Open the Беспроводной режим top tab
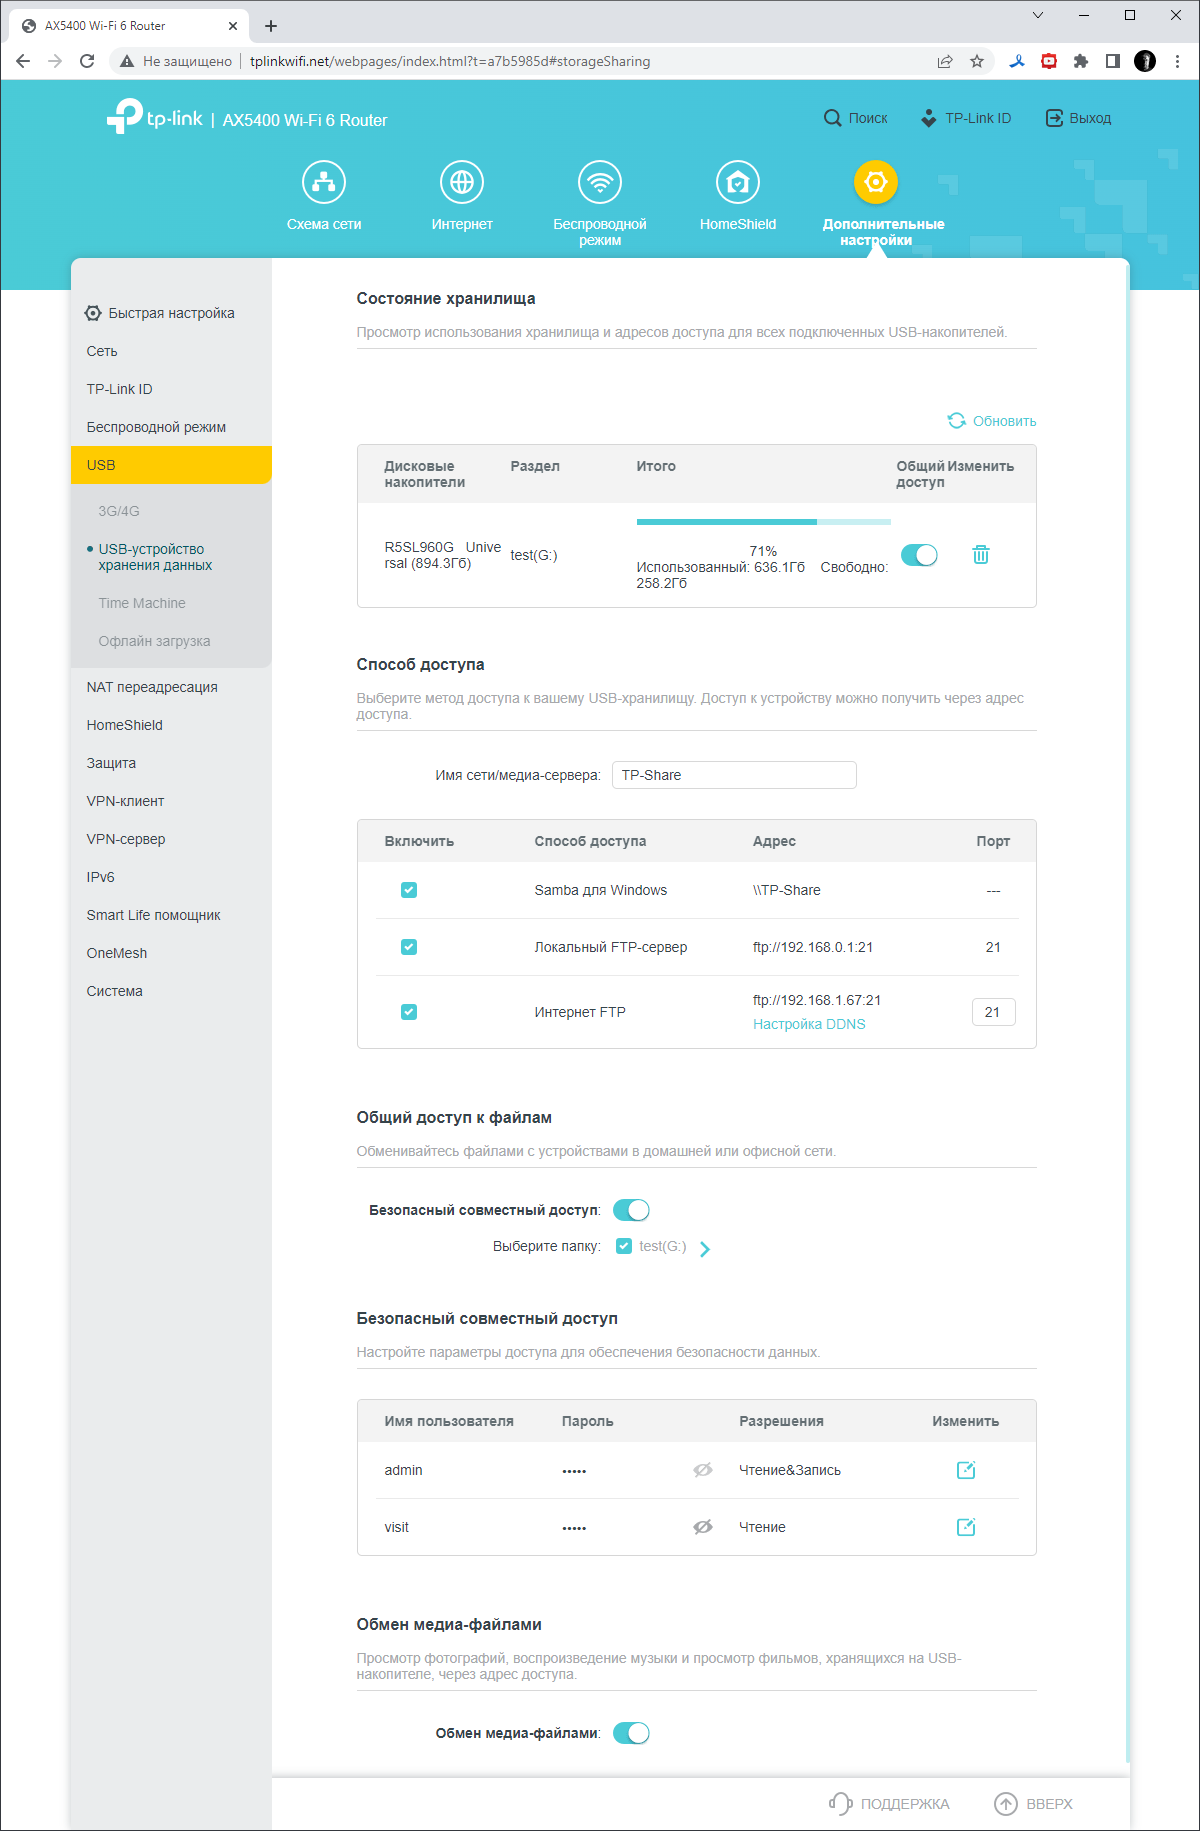 tap(600, 182)
